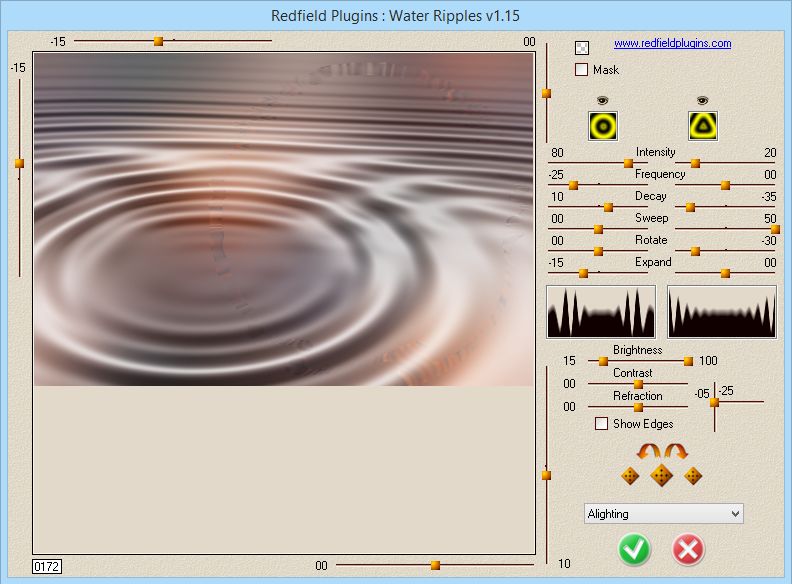Enable the Show Edges checkbox
The width and height of the screenshot is (792, 584).
click(601, 423)
